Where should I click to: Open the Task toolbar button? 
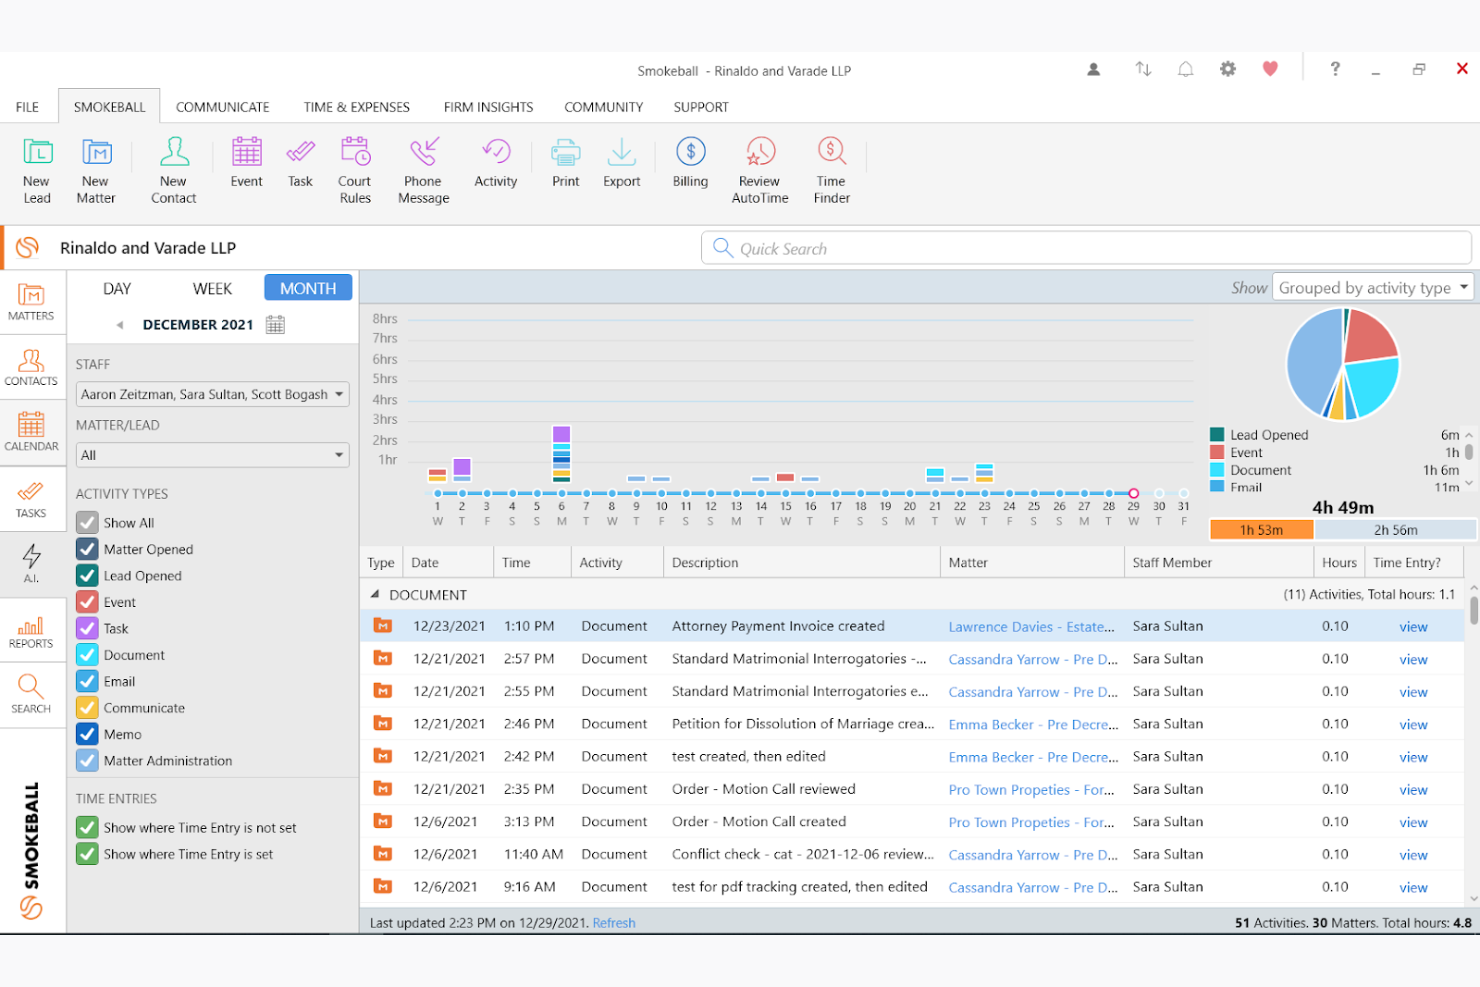click(301, 163)
